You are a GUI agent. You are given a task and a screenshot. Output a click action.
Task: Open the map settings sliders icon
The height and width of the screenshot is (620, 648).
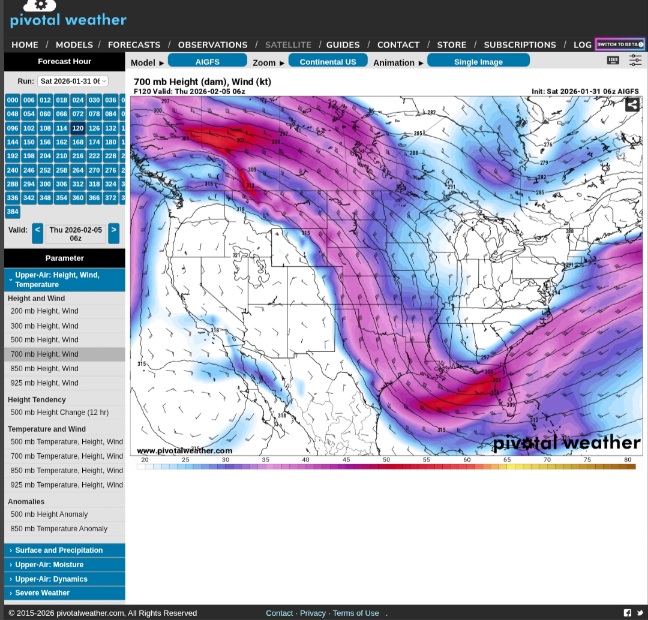(635, 61)
